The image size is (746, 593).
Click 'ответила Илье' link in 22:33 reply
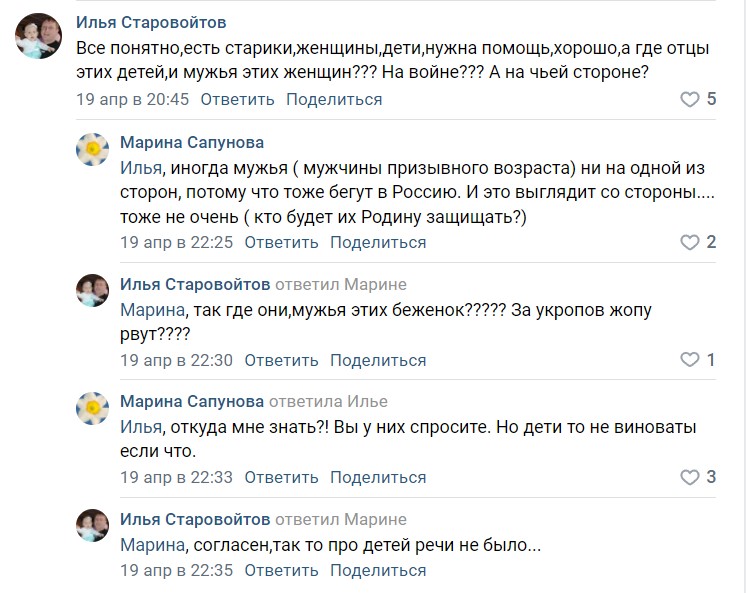point(338,402)
